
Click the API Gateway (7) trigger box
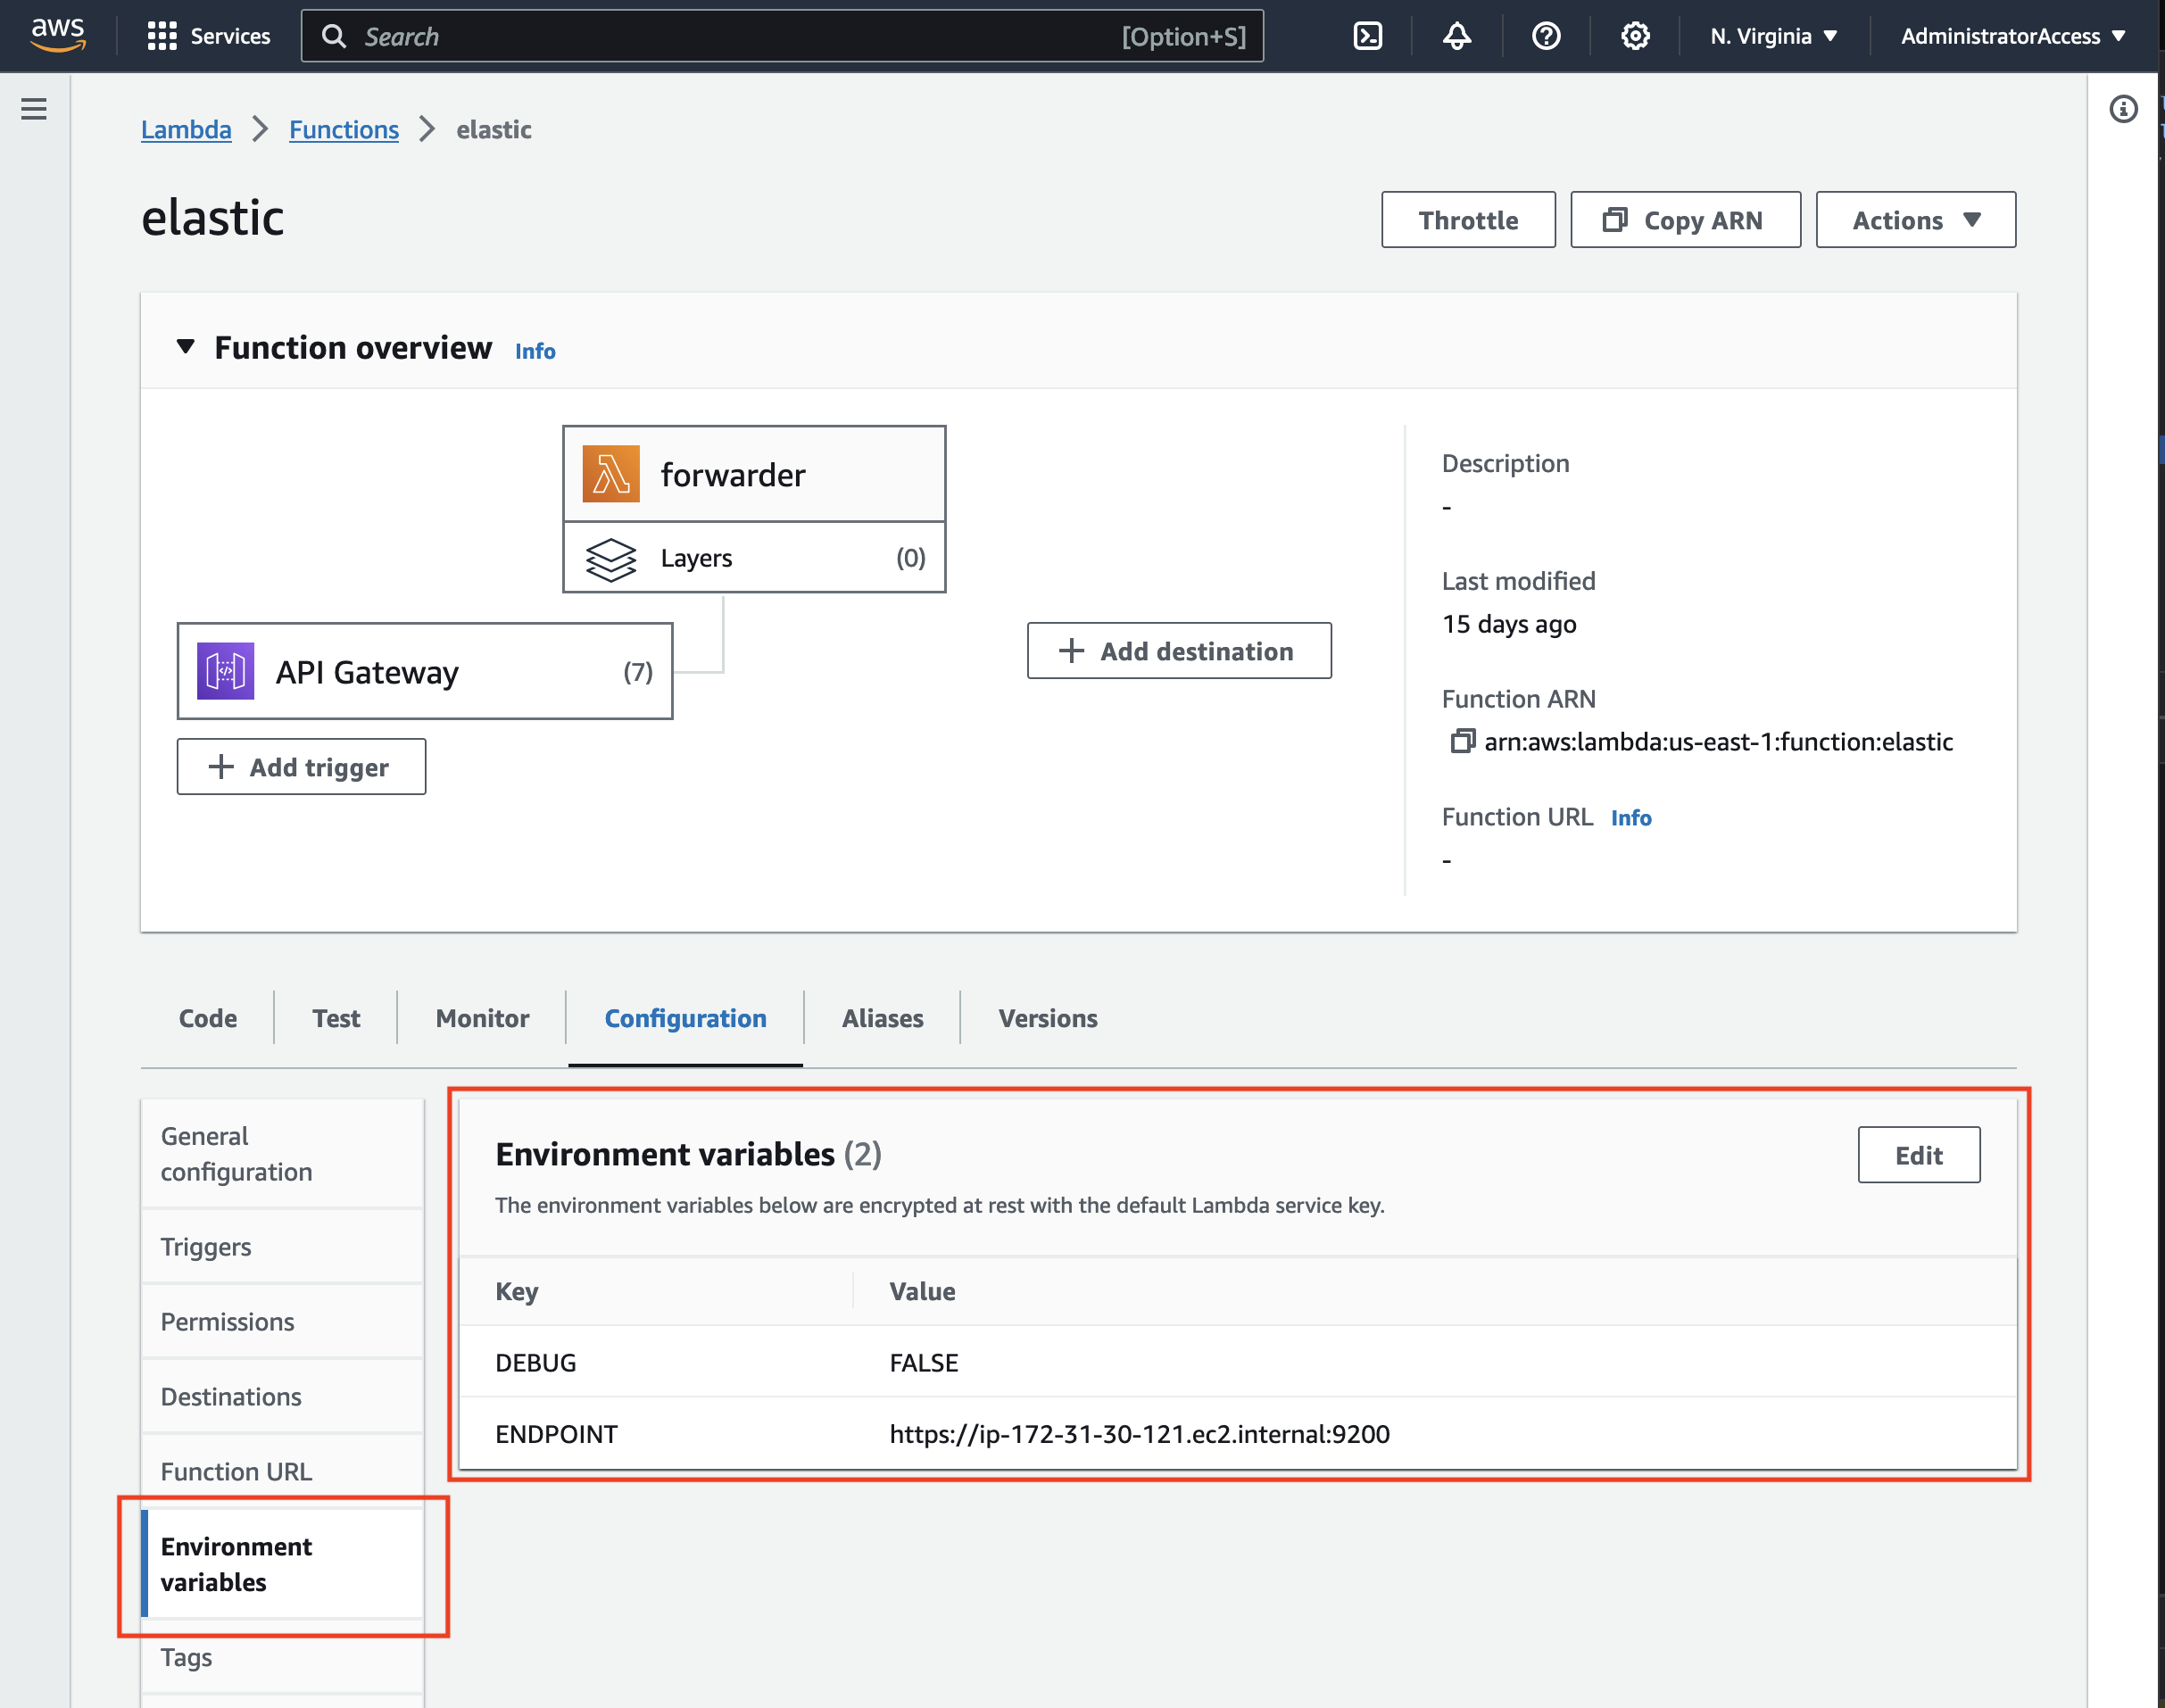425,671
